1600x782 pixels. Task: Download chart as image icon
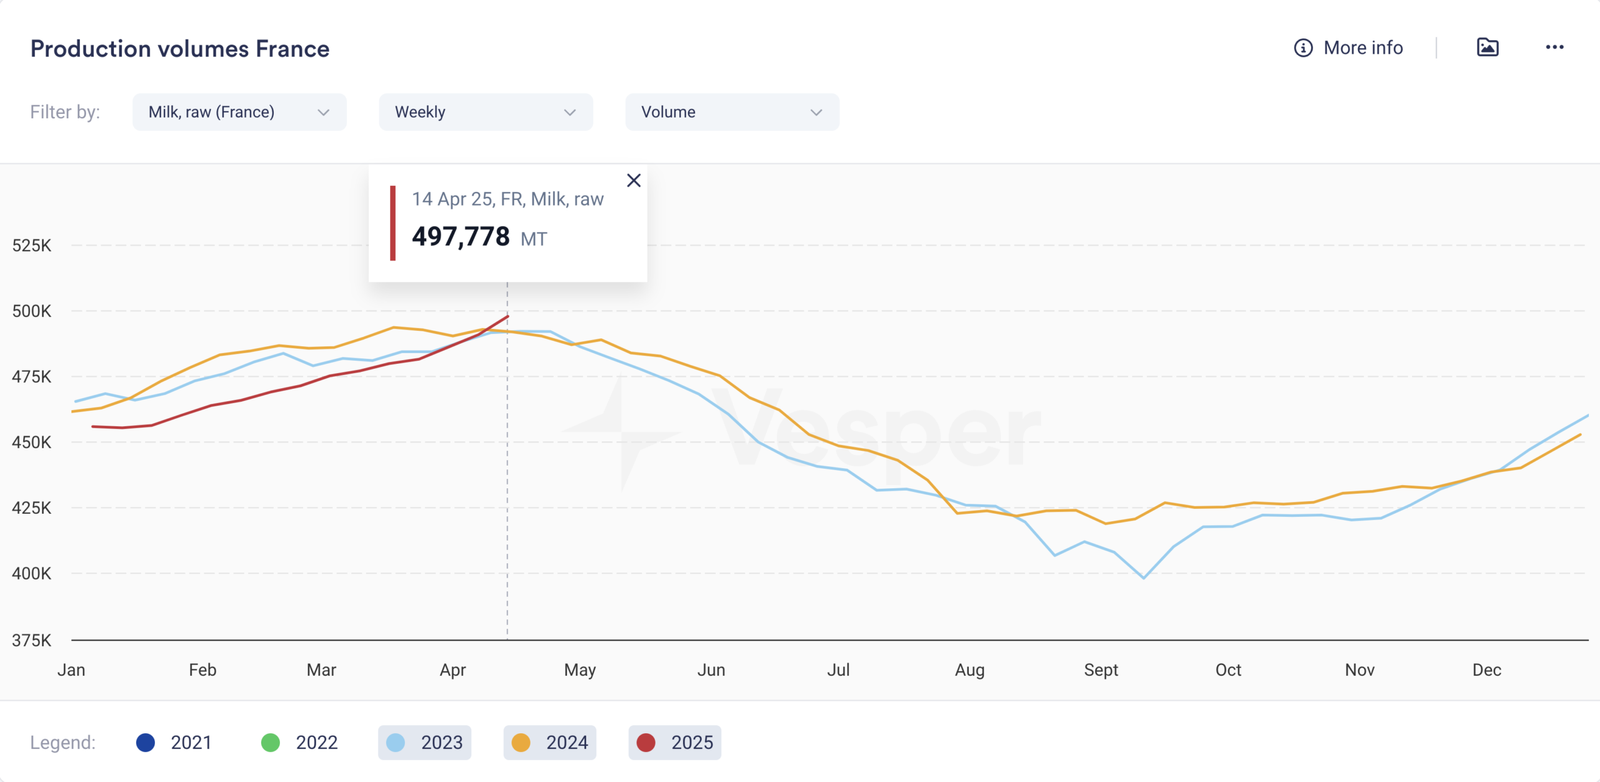pyautogui.click(x=1487, y=47)
